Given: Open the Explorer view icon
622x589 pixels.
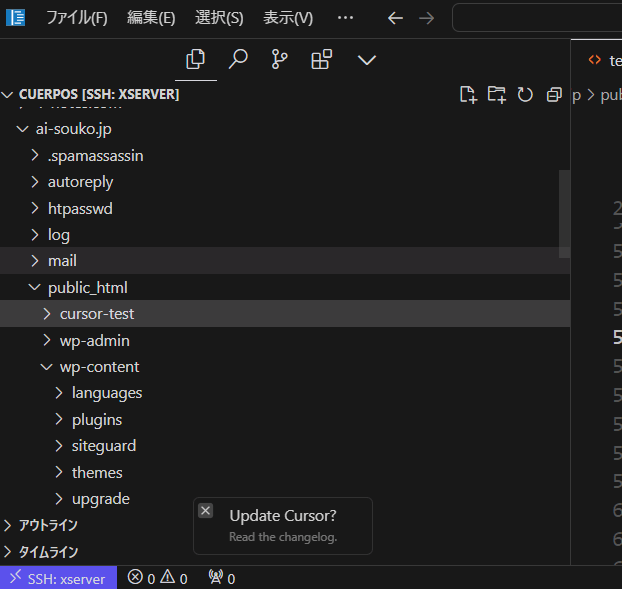Looking at the screenshot, I should click(x=196, y=60).
